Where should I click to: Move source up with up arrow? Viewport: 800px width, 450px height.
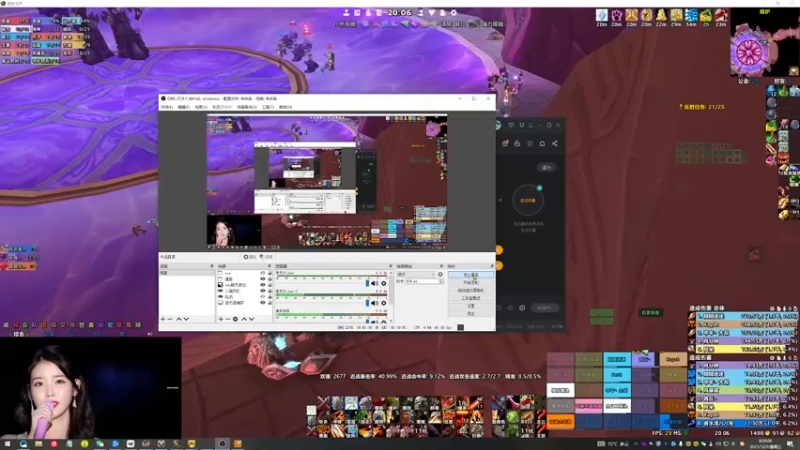(x=244, y=319)
